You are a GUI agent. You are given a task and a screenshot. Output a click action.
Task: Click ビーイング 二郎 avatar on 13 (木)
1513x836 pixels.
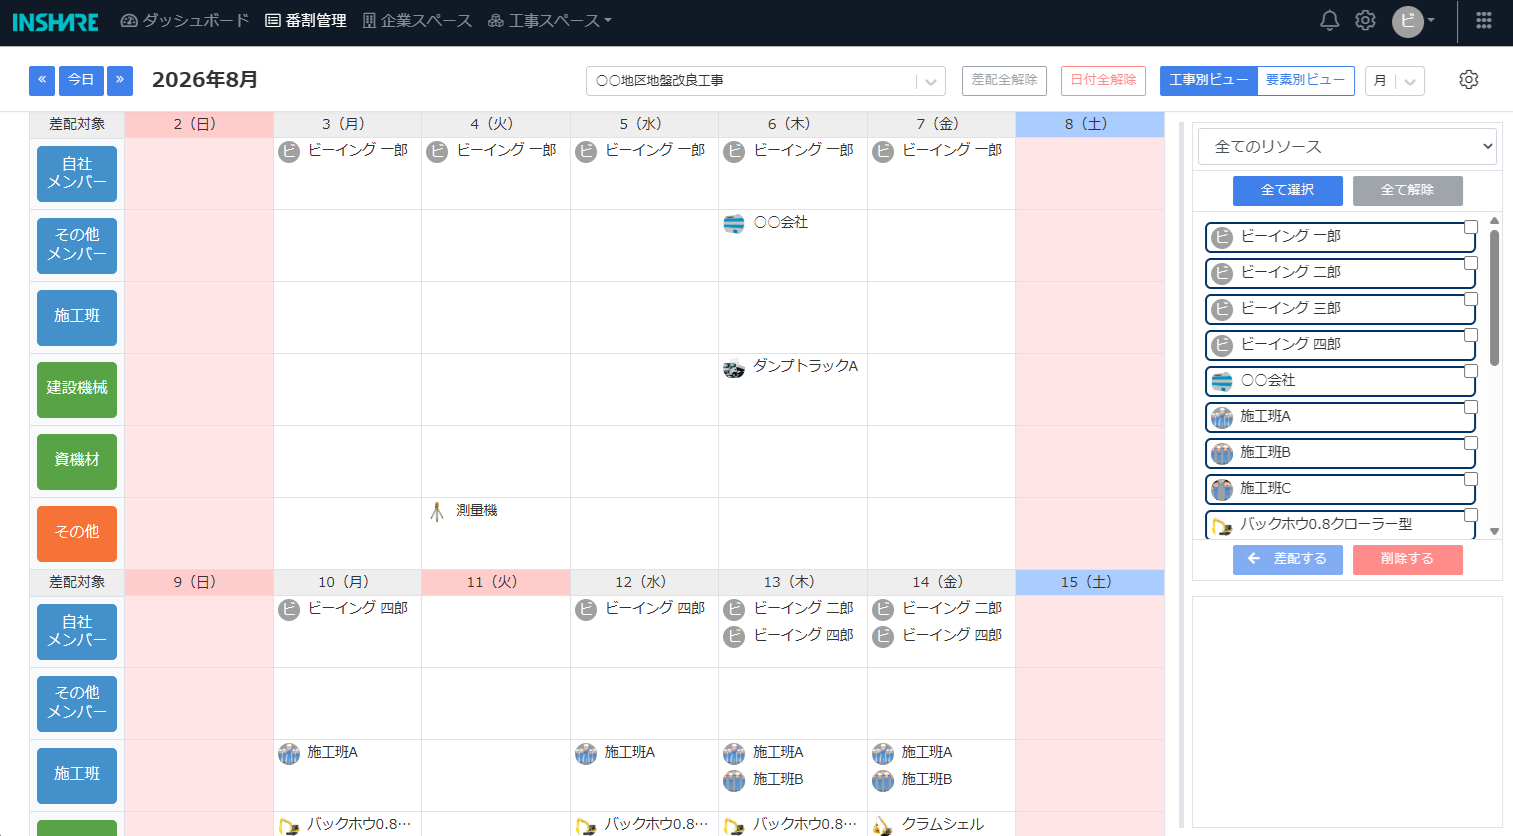(x=734, y=609)
